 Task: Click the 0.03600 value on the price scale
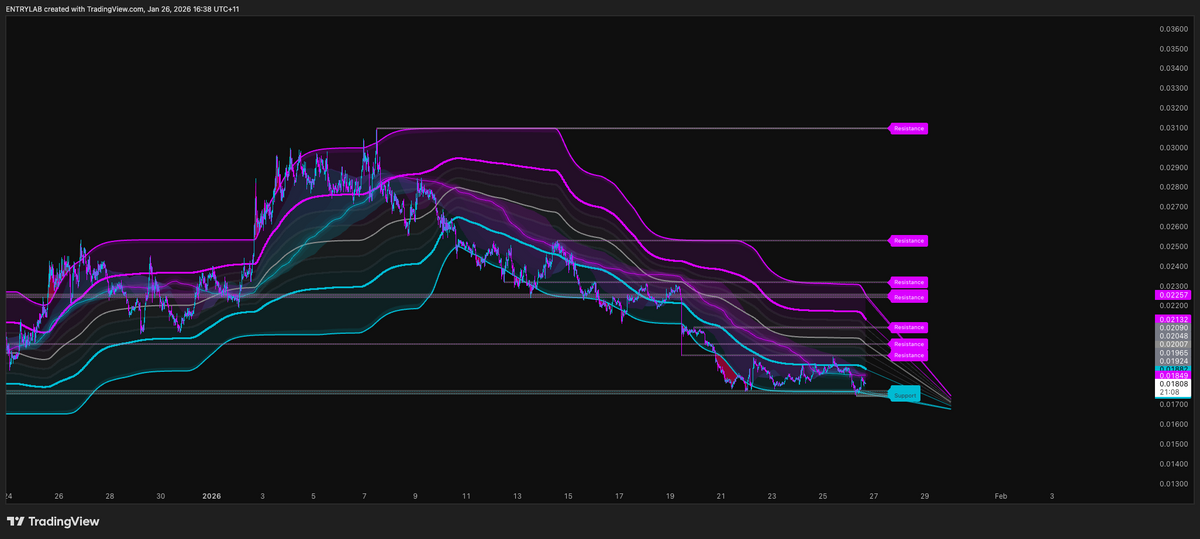pyautogui.click(x=1174, y=29)
